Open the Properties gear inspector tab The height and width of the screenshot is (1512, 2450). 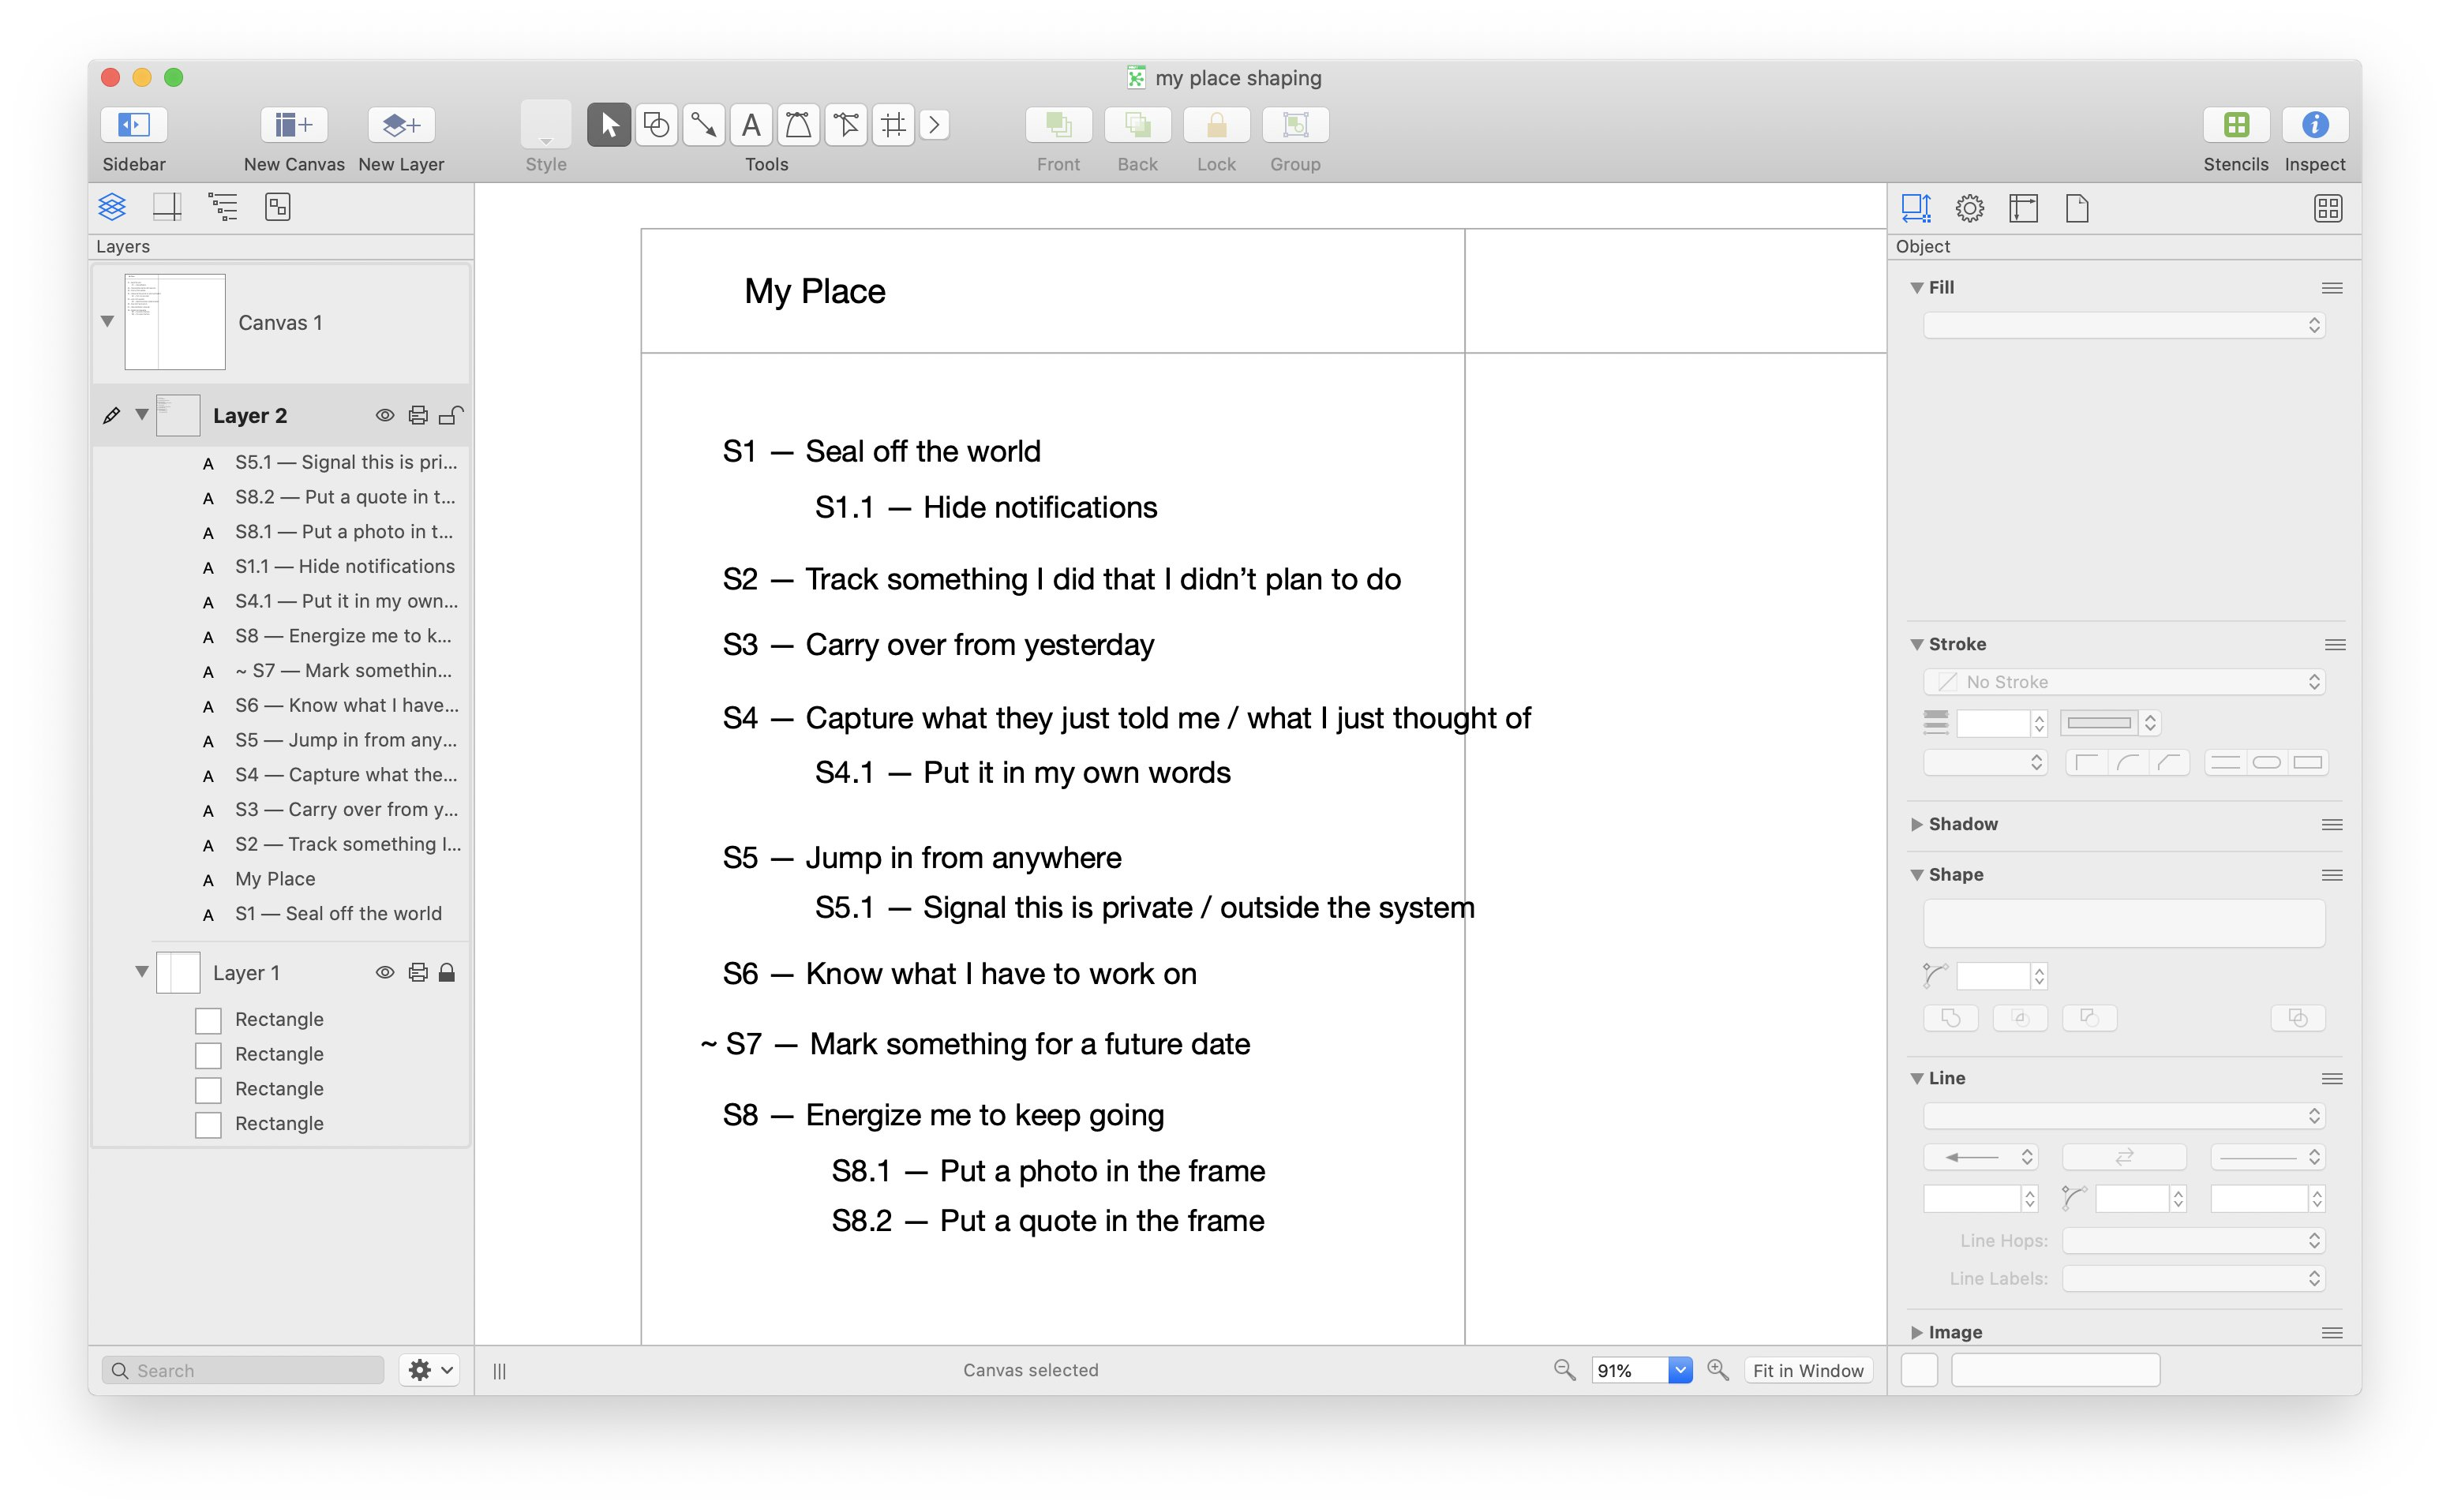(x=1969, y=208)
